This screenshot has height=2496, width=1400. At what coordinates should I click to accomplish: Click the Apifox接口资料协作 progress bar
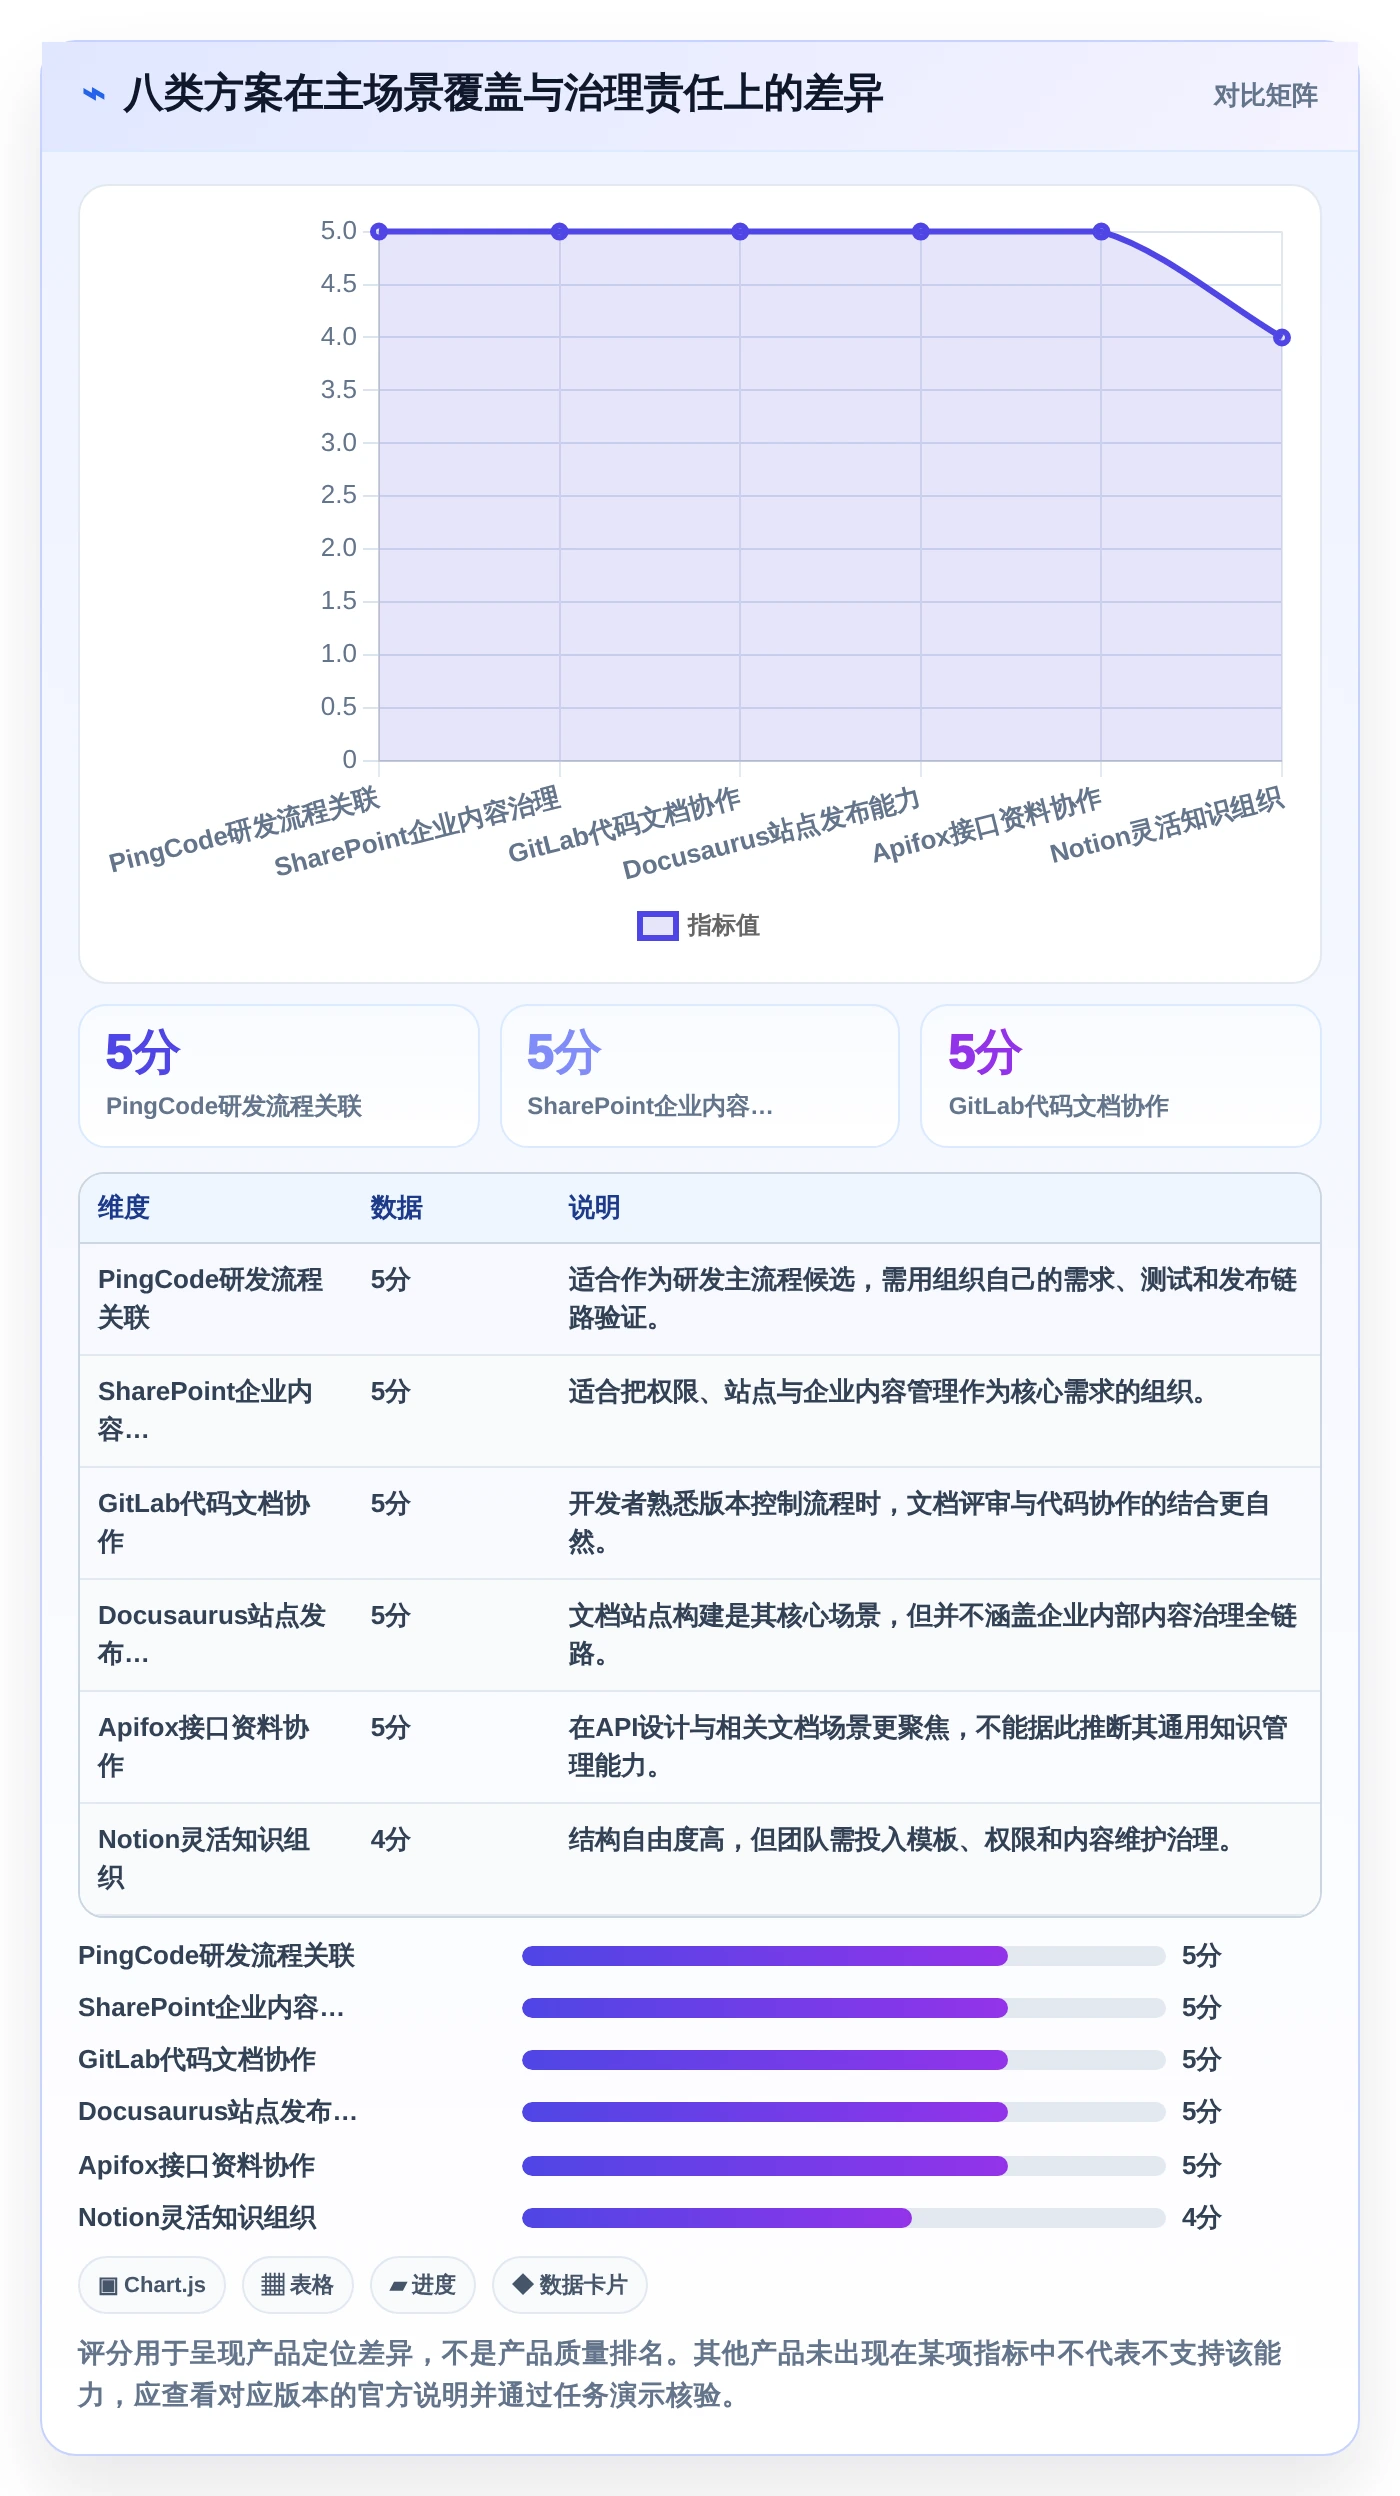[843, 2166]
